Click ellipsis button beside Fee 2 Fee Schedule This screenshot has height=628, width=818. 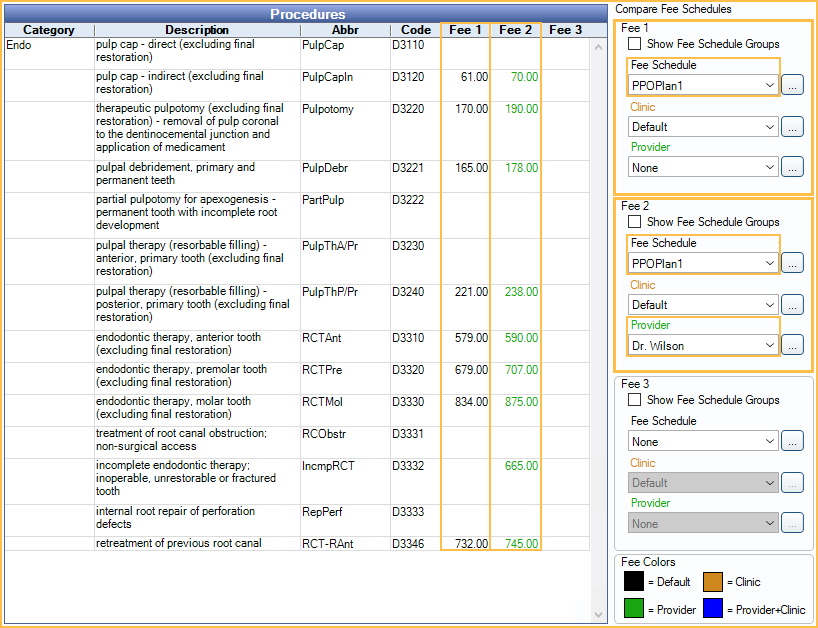click(x=792, y=264)
